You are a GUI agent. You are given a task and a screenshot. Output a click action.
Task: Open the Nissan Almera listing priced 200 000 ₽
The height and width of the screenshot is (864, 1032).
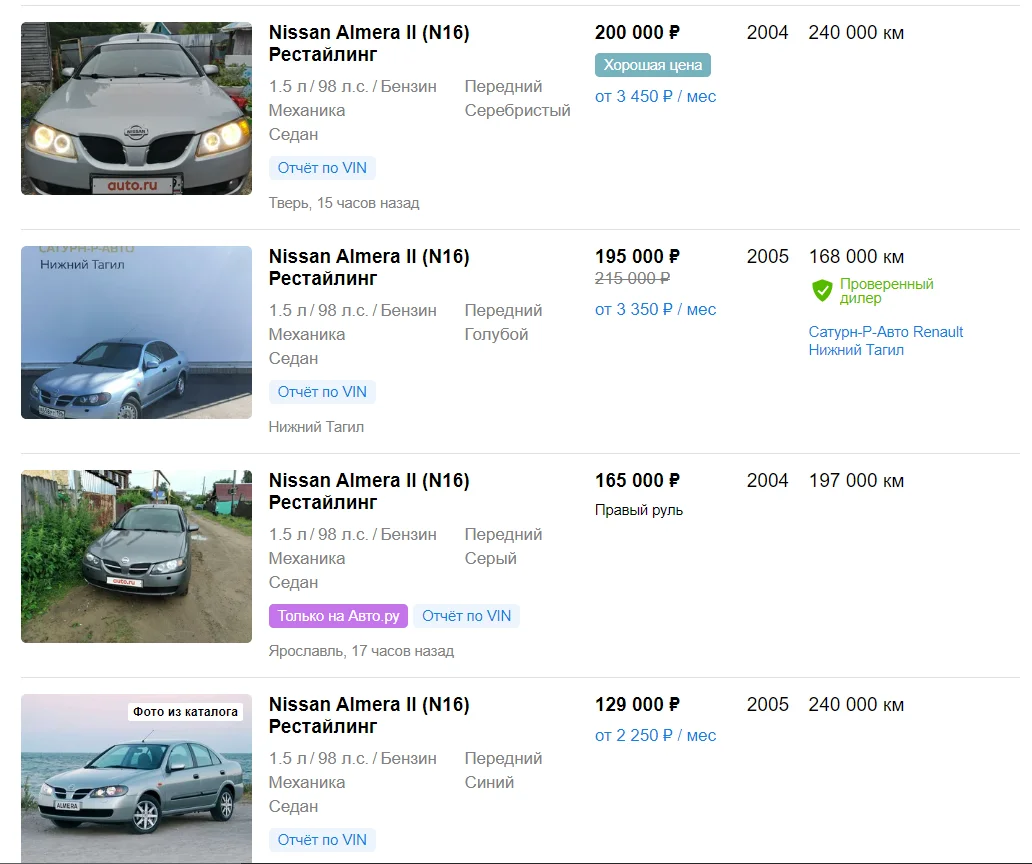coord(369,43)
